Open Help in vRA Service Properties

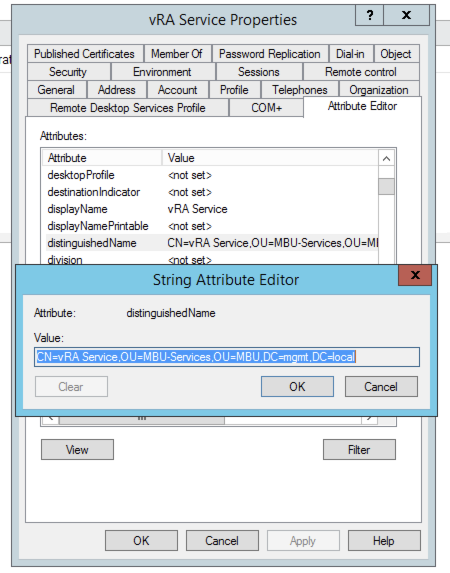coord(384,540)
